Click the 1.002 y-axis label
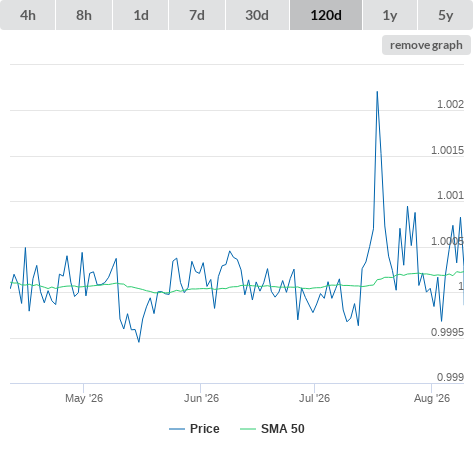 (x=450, y=104)
